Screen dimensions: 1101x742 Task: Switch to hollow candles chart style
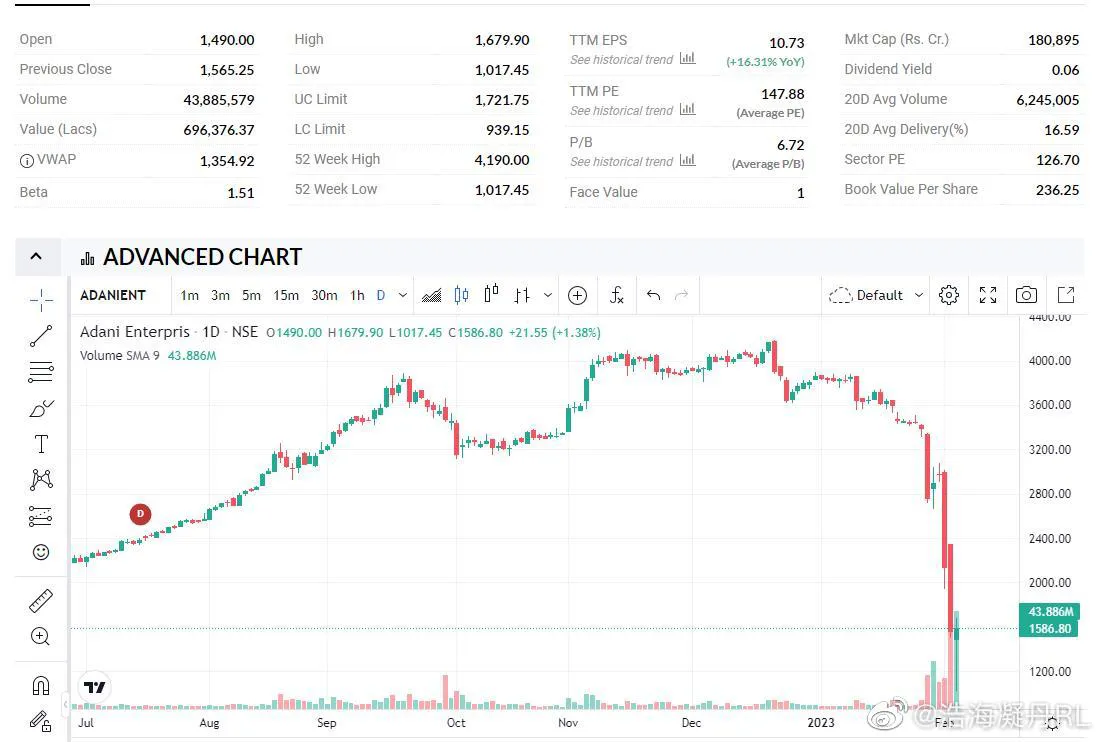tap(492, 294)
